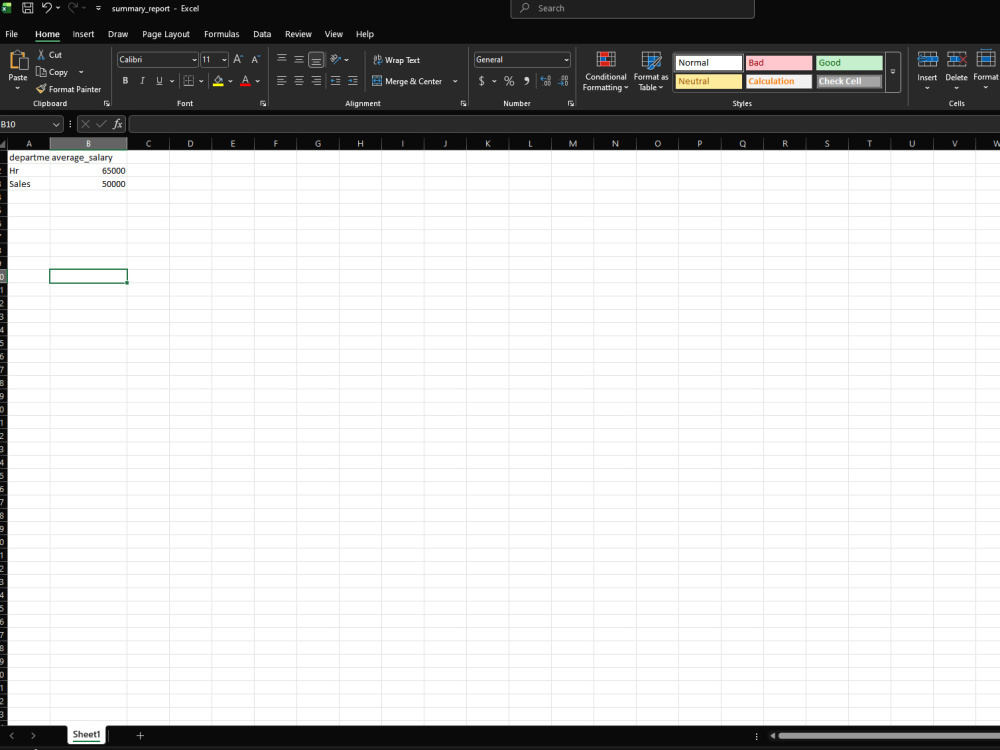The width and height of the screenshot is (1000, 750).
Task: Increase font size with larger A icon
Action: tap(238, 59)
